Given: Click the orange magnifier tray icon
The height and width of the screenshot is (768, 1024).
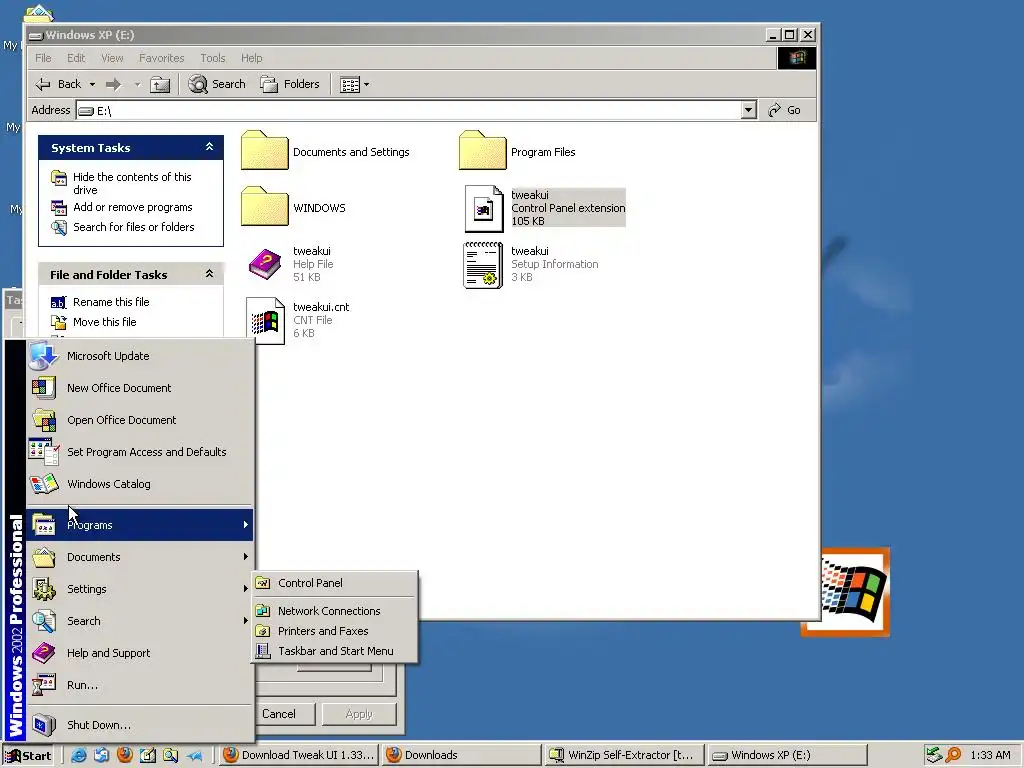Looking at the screenshot, I should coord(953,755).
